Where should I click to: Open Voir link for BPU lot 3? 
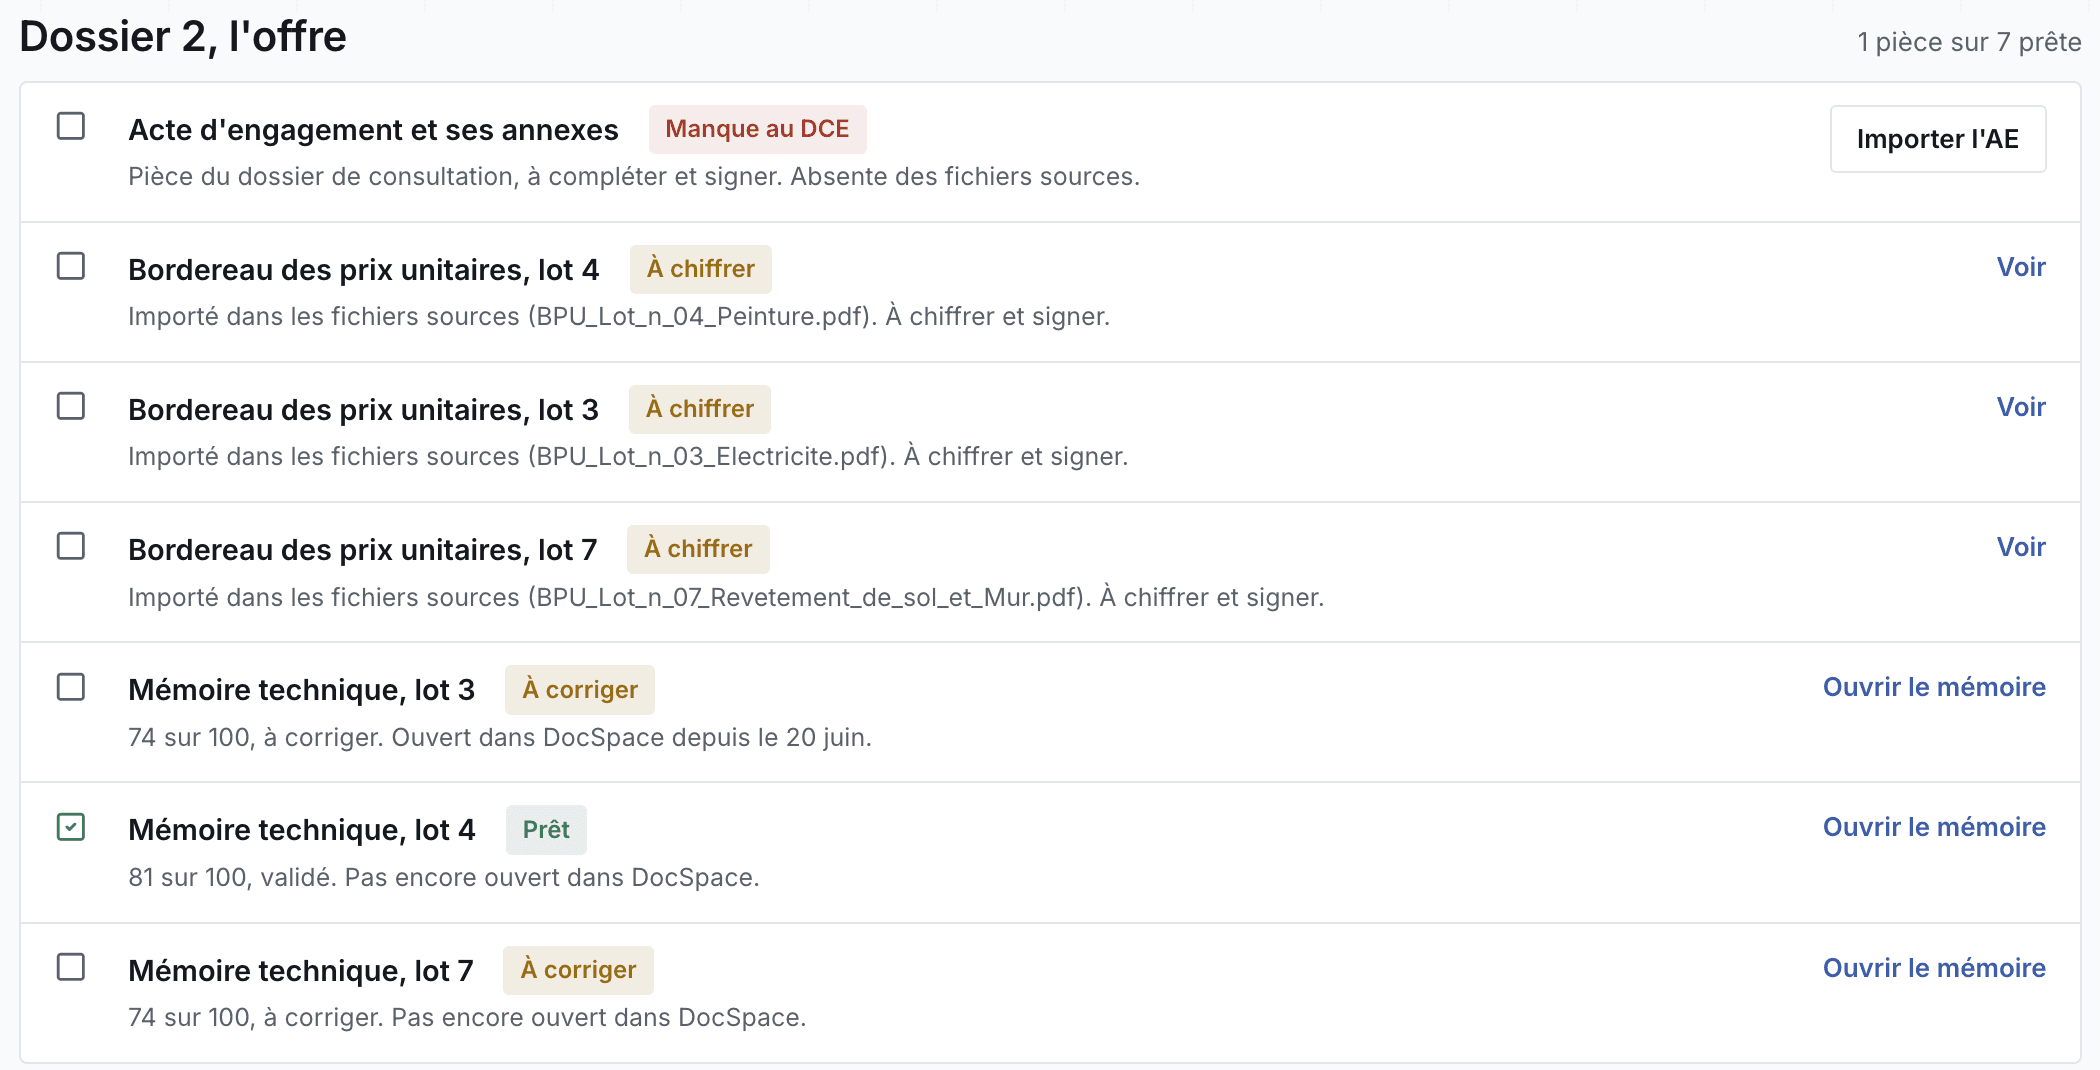pos(2021,407)
